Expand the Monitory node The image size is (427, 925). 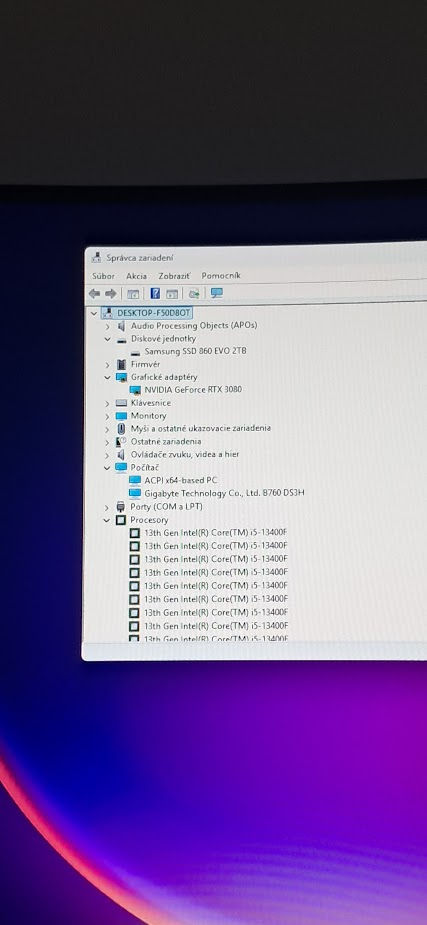click(107, 416)
